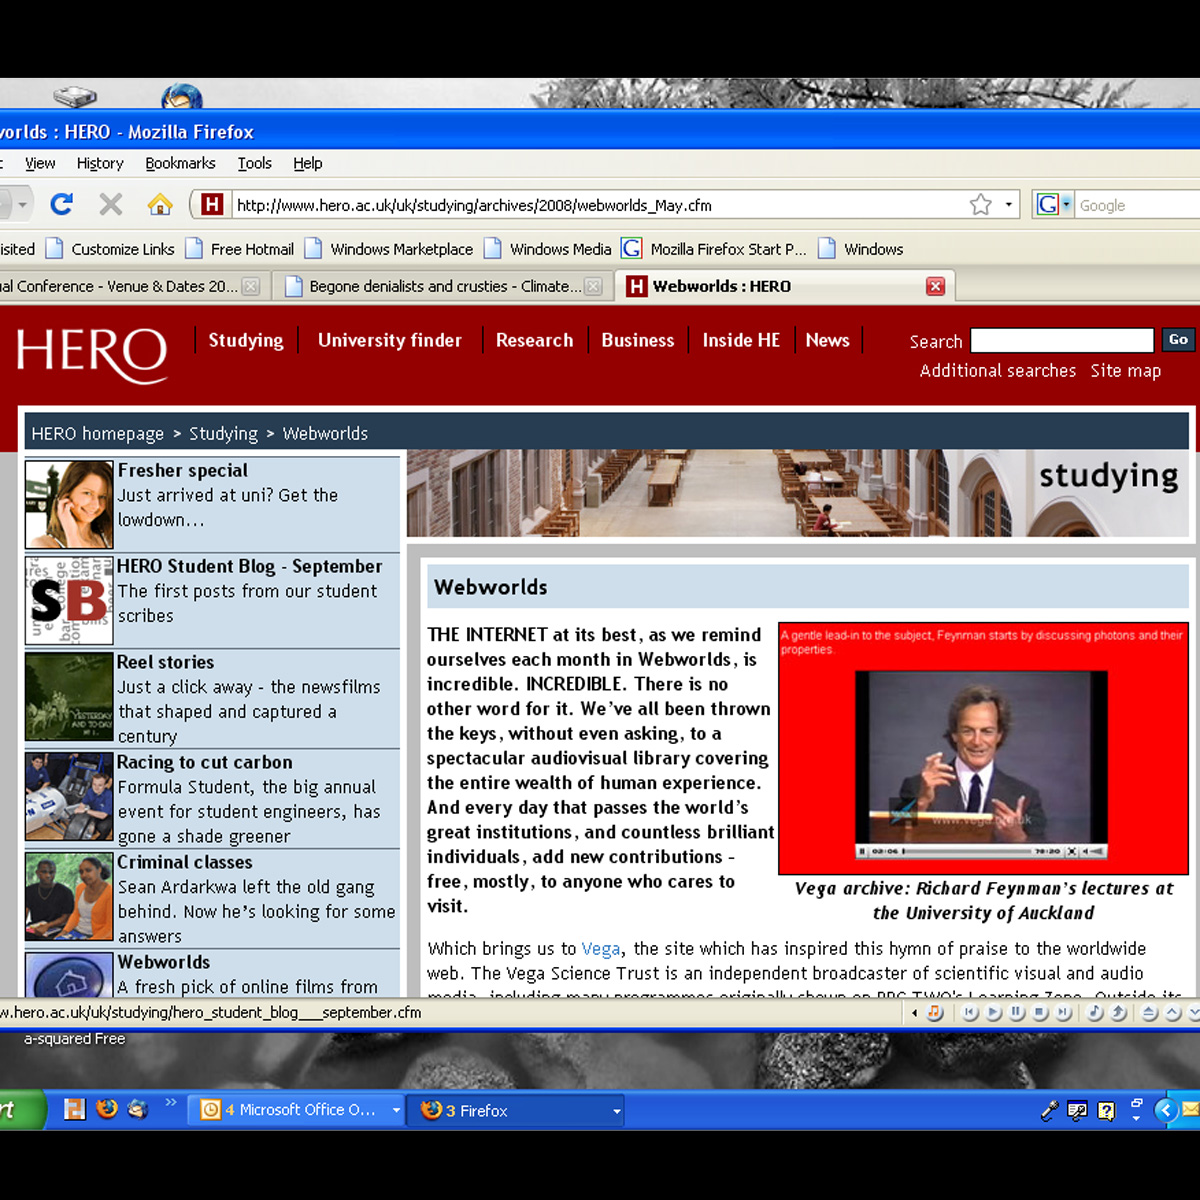This screenshot has width=1200, height=1200.
Task: Open the Mozilla Firefox Start Page bookmark
Action: coord(714,249)
